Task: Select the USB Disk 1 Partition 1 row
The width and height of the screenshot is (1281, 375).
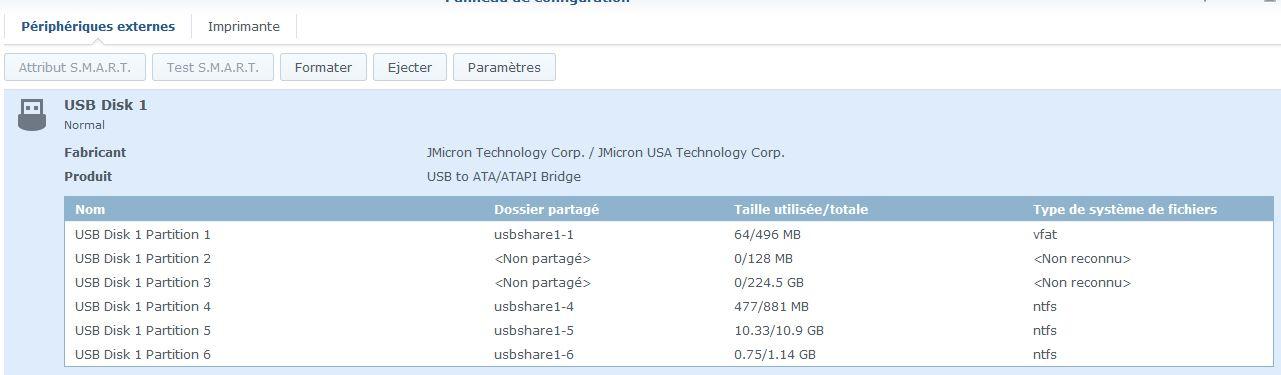Action: click(x=669, y=234)
